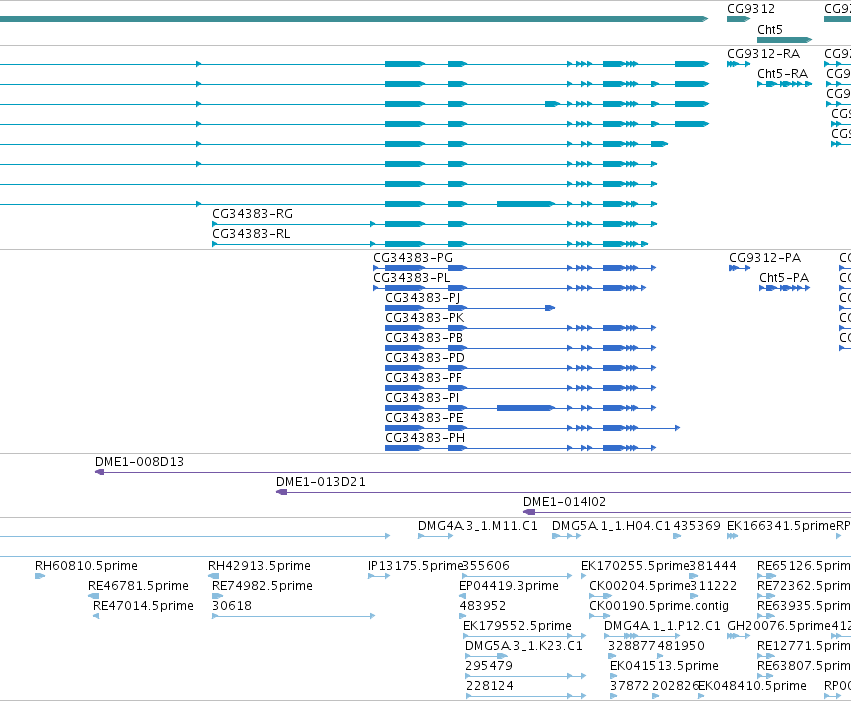Select the CG34383-RG transcript label
The width and height of the screenshot is (851, 701).
point(252,214)
